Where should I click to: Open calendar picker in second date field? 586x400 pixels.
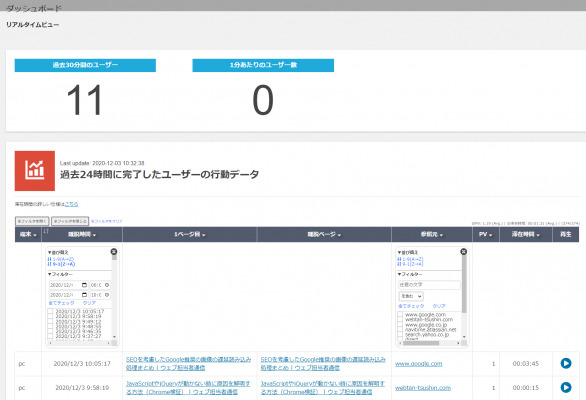click(x=84, y=295)
